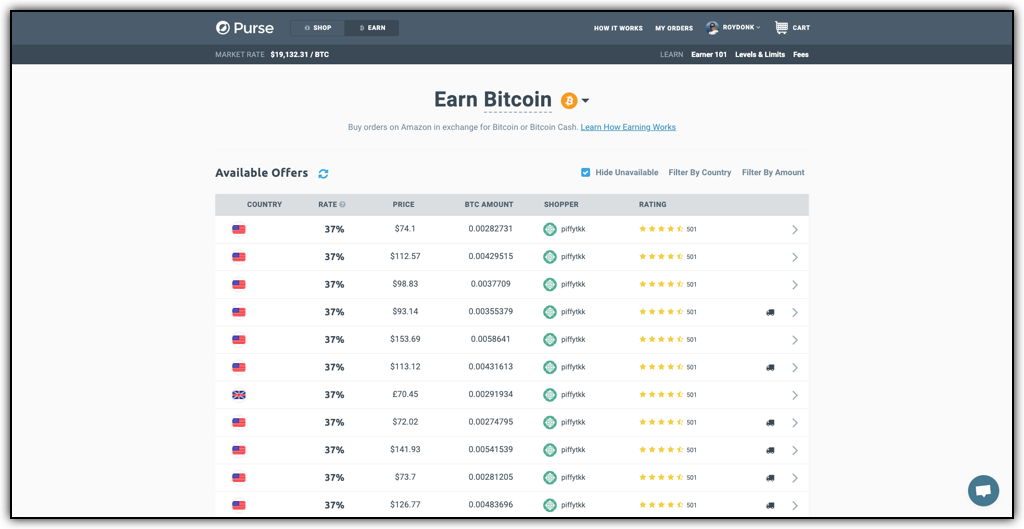Open the $72.02 offer chevron

click(x=795, y=423)
